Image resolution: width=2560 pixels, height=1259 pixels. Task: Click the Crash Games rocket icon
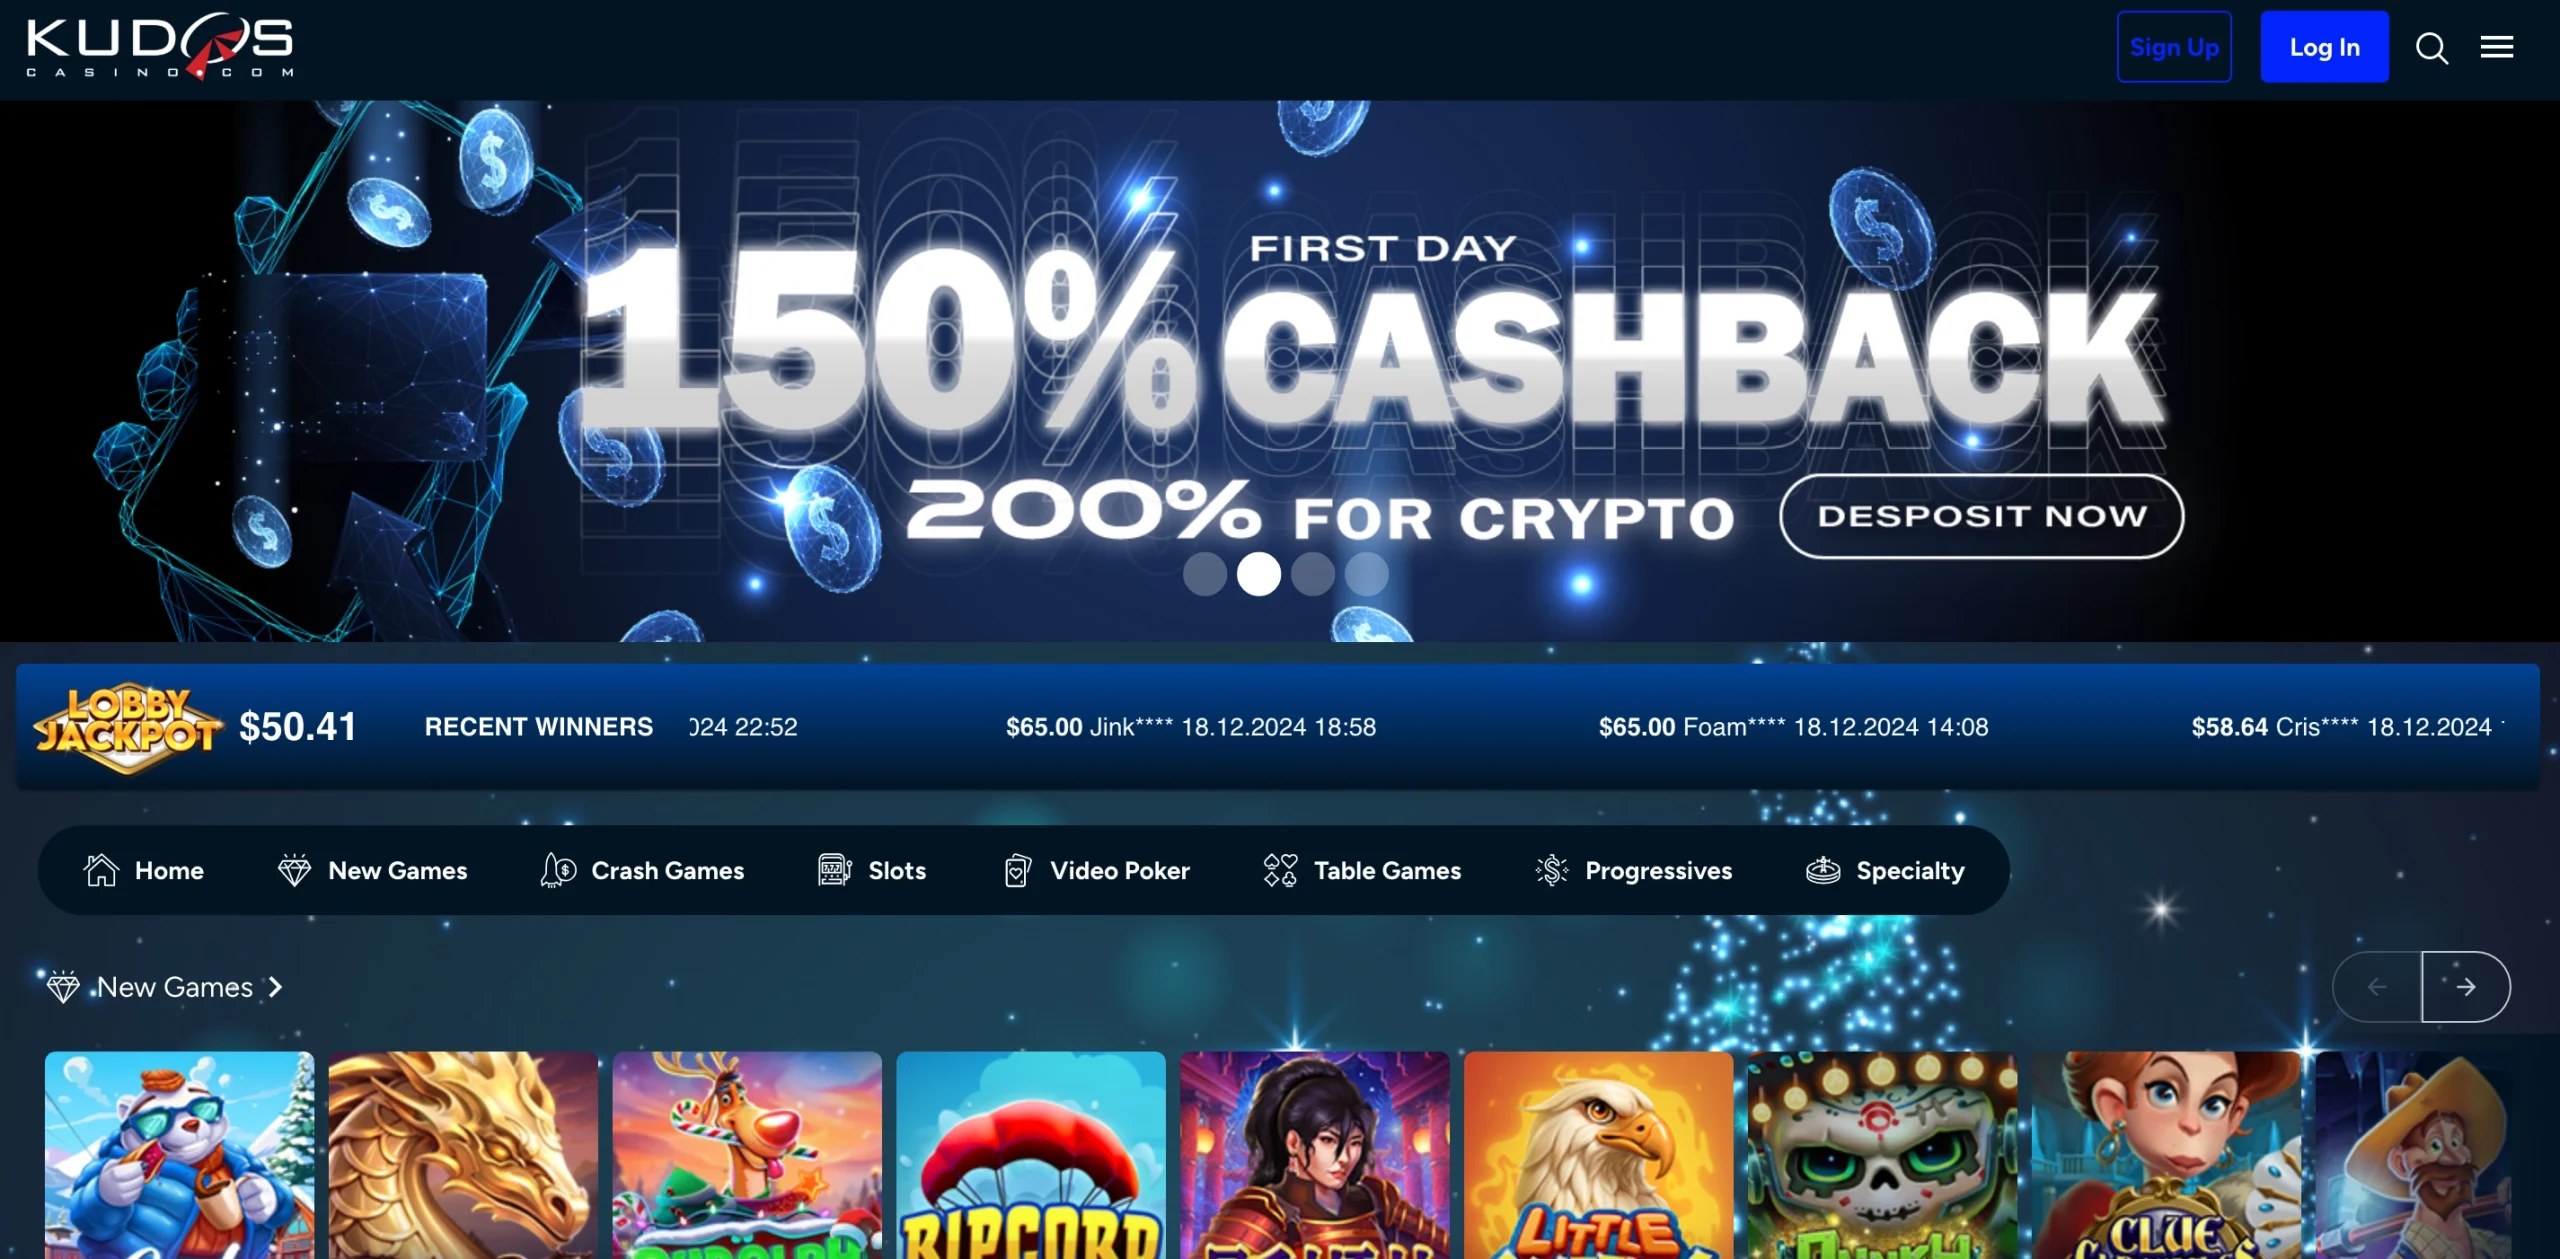[558, 870]
